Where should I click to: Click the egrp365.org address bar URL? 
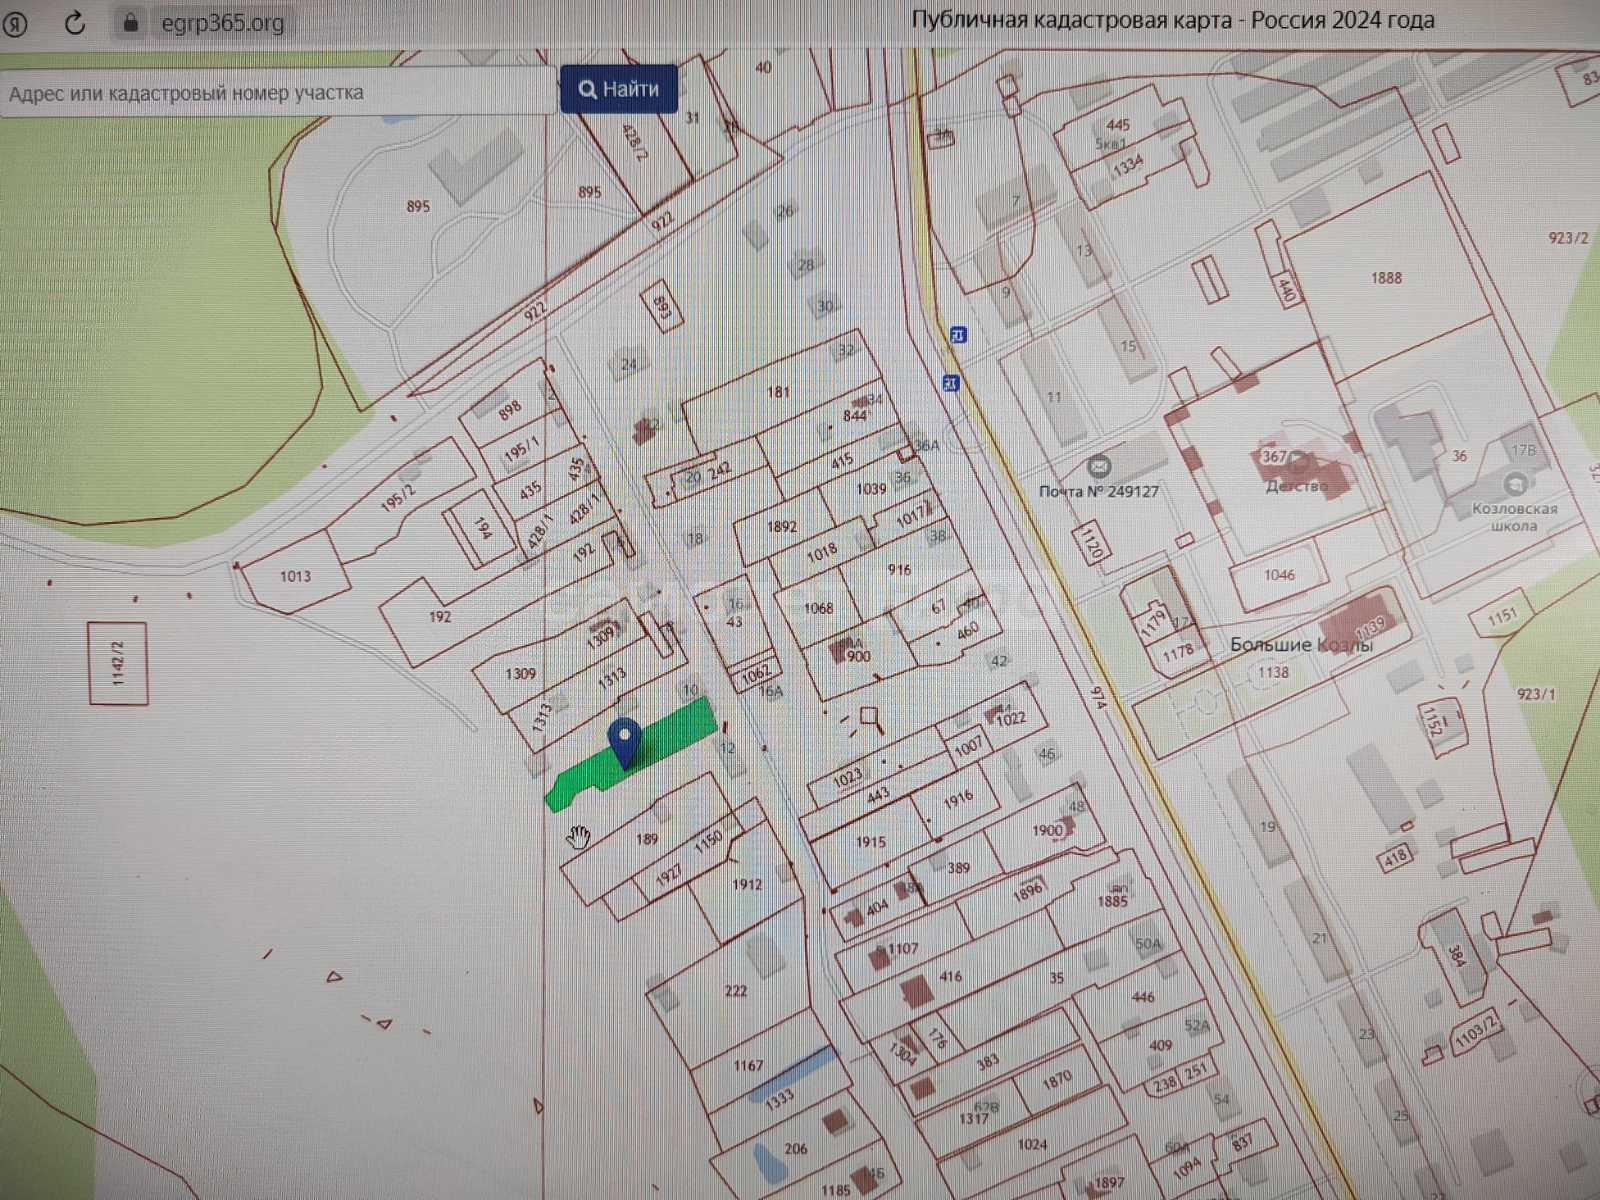222,22
